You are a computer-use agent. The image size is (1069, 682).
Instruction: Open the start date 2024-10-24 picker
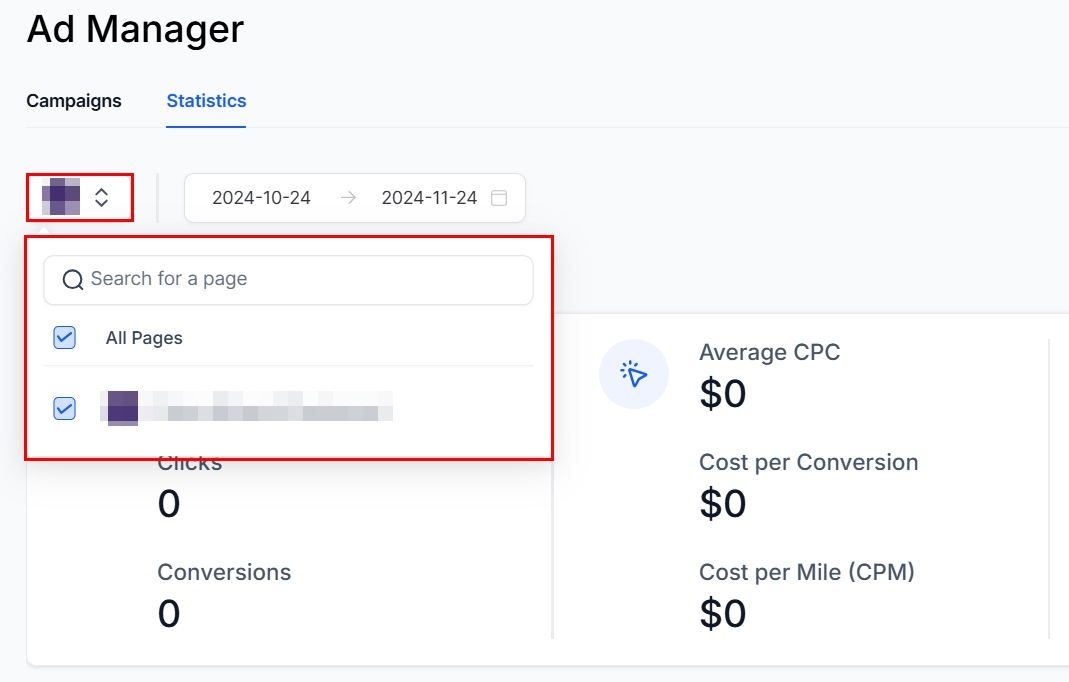pos(261,198)
